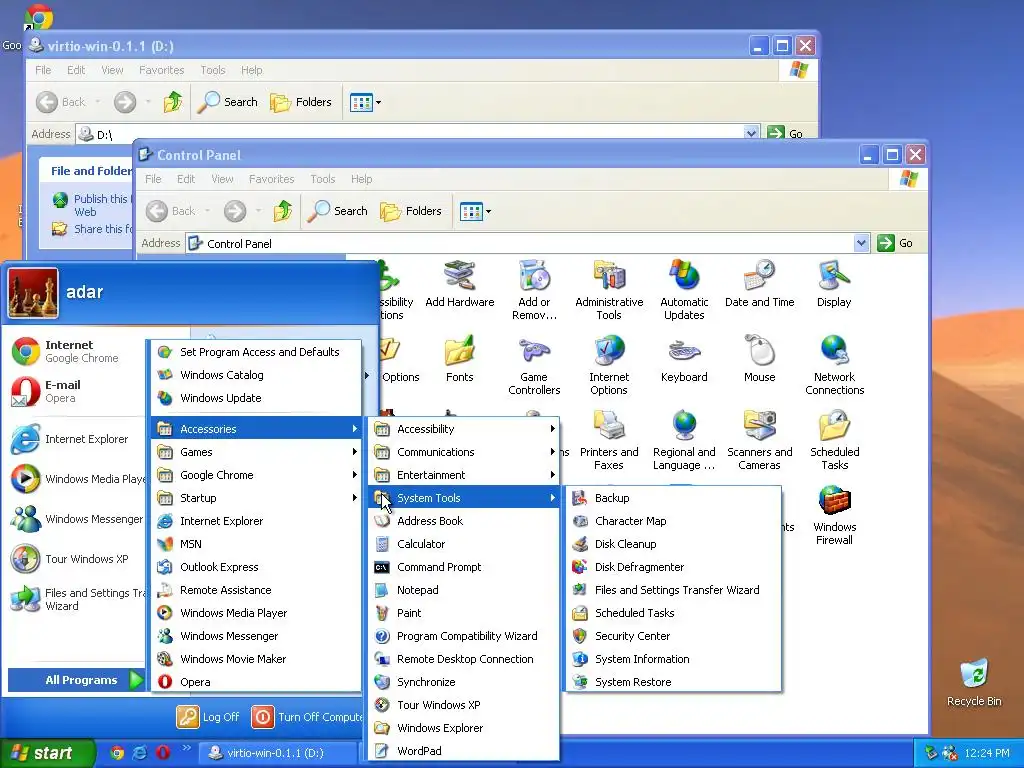Click Folders in virtio-win toolbar
Screen dimensions: 1024x768
pyautogui.click(x=301, y=102)
